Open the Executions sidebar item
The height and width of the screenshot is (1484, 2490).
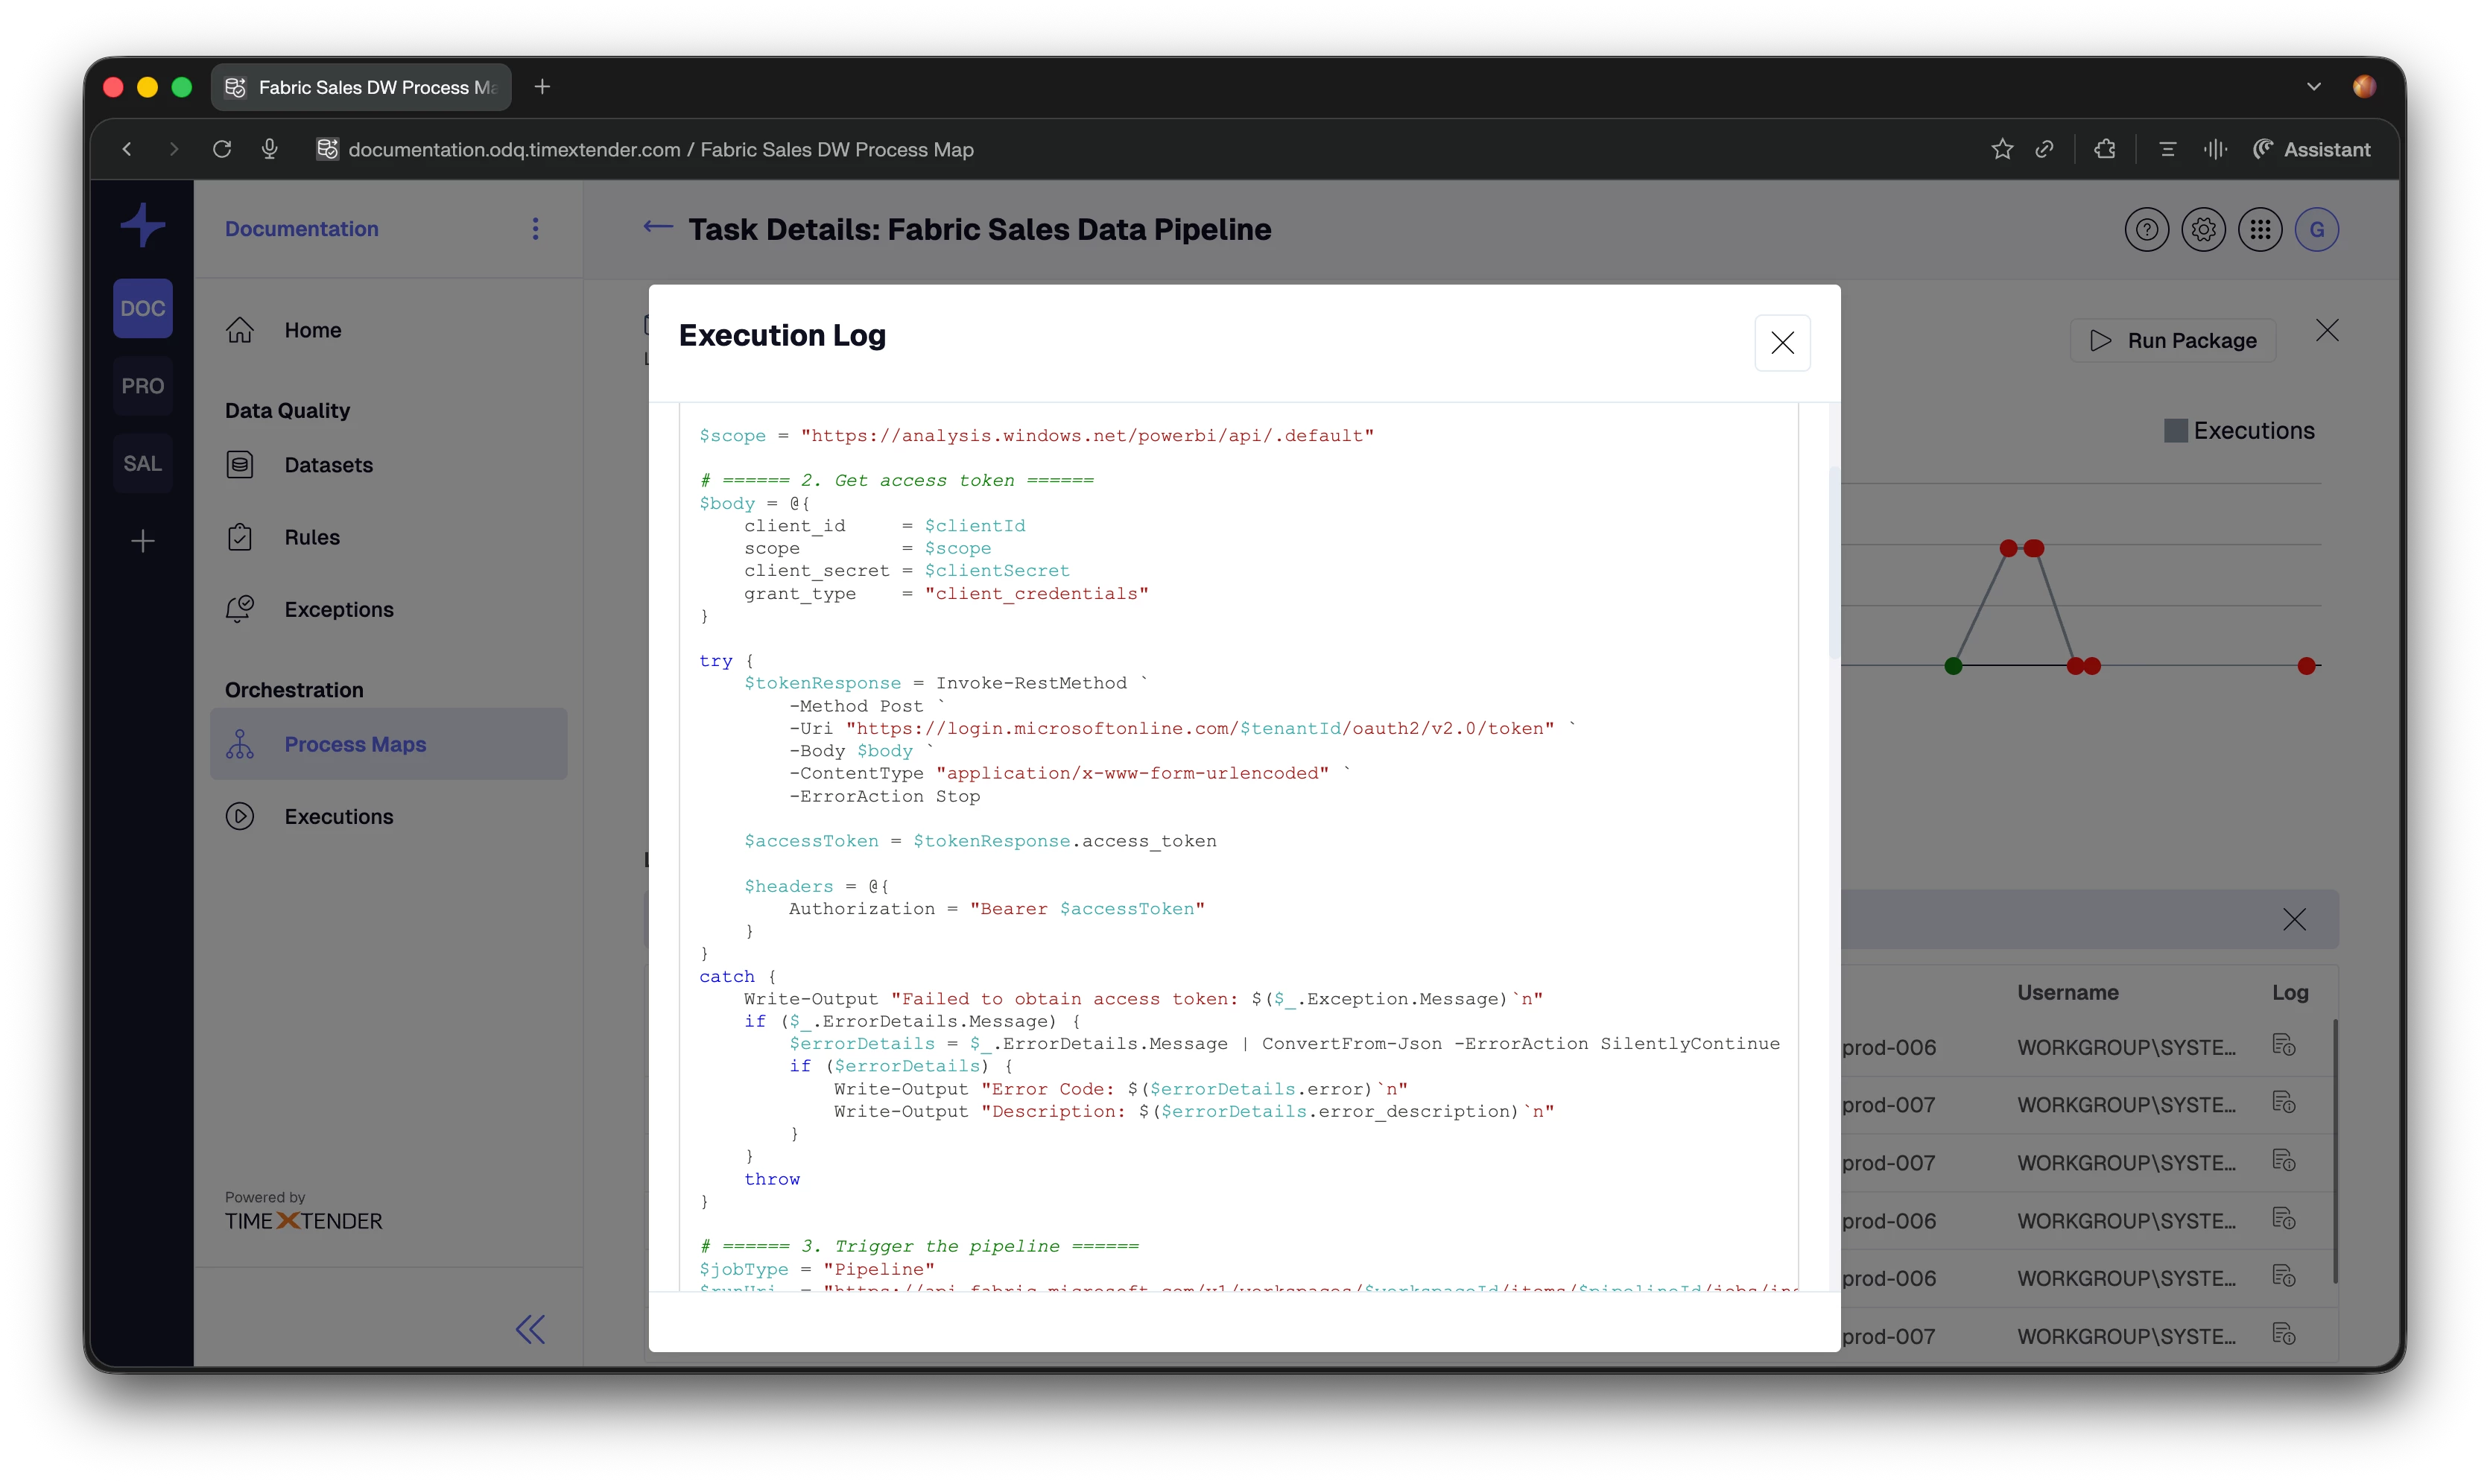(x=338, y=816)
